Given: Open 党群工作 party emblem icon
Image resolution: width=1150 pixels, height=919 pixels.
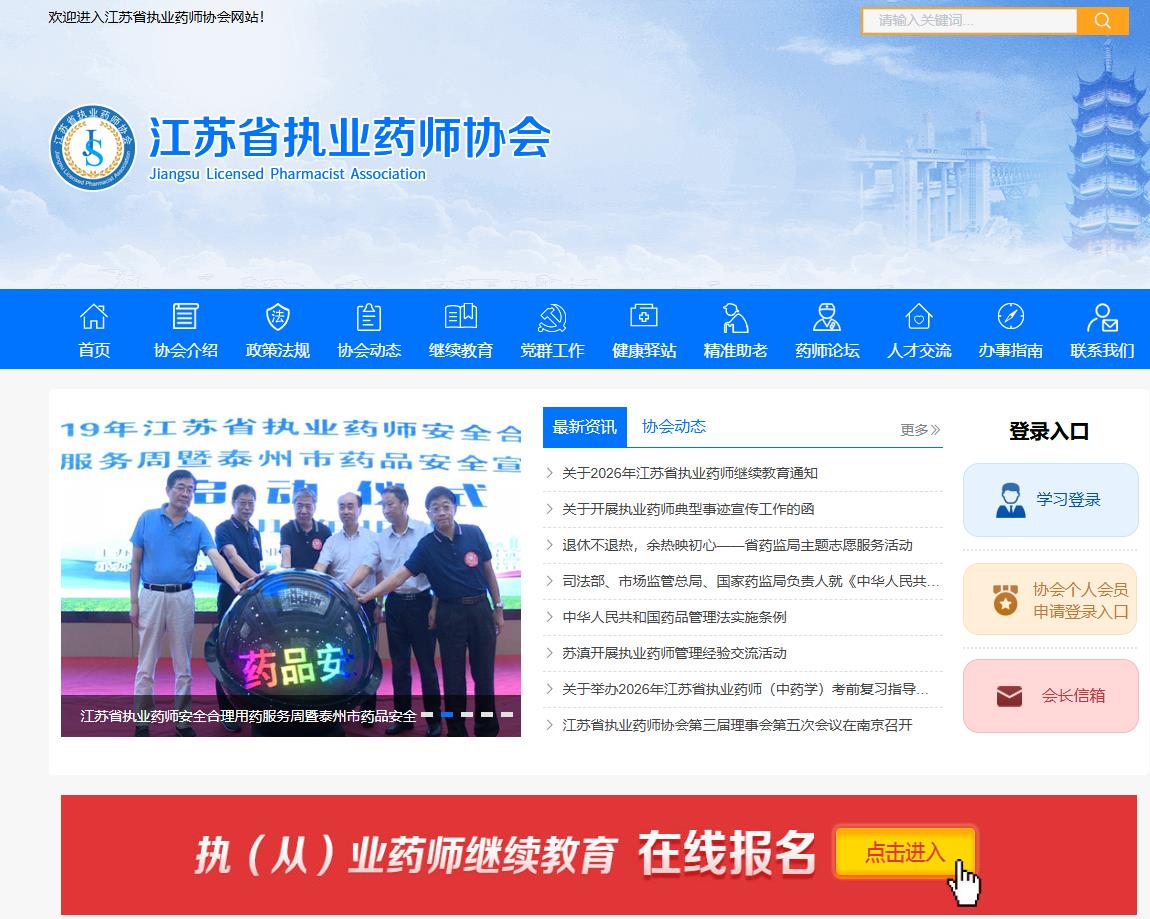Looking at the screenshot, I should (x=552, y=318).
